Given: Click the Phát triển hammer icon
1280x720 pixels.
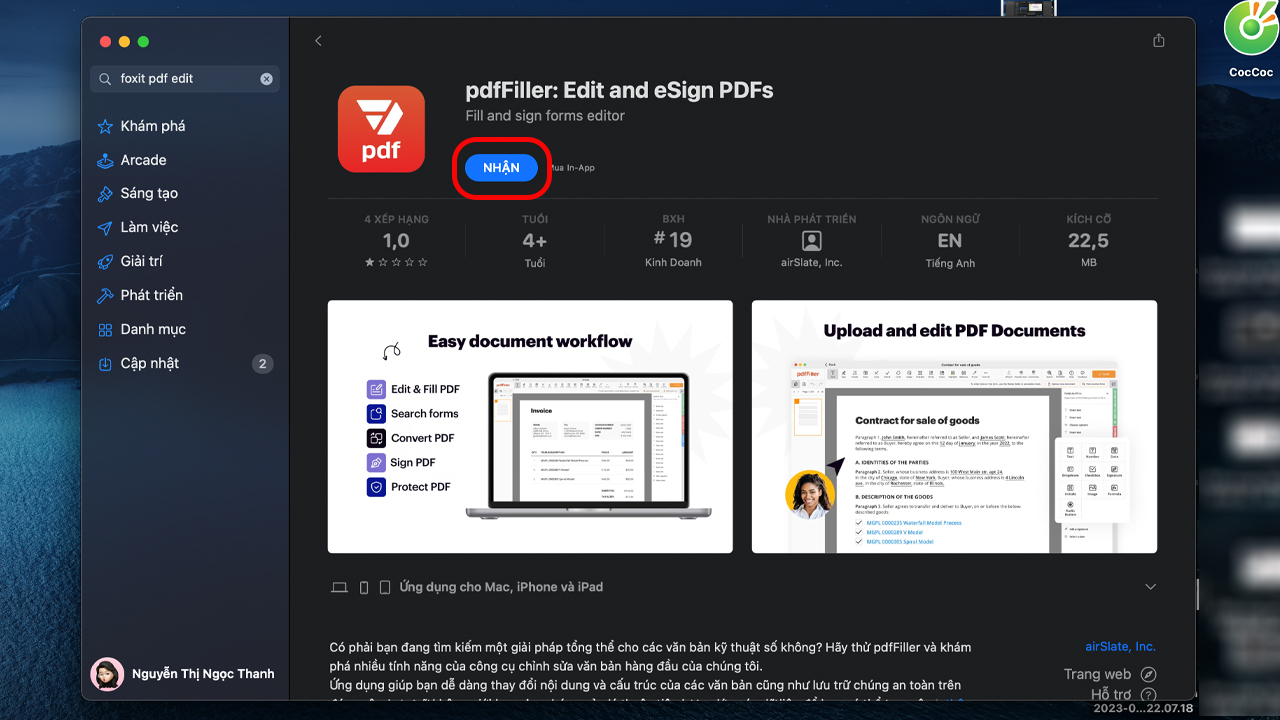Looking at the screenshot, I should point(105,296).
